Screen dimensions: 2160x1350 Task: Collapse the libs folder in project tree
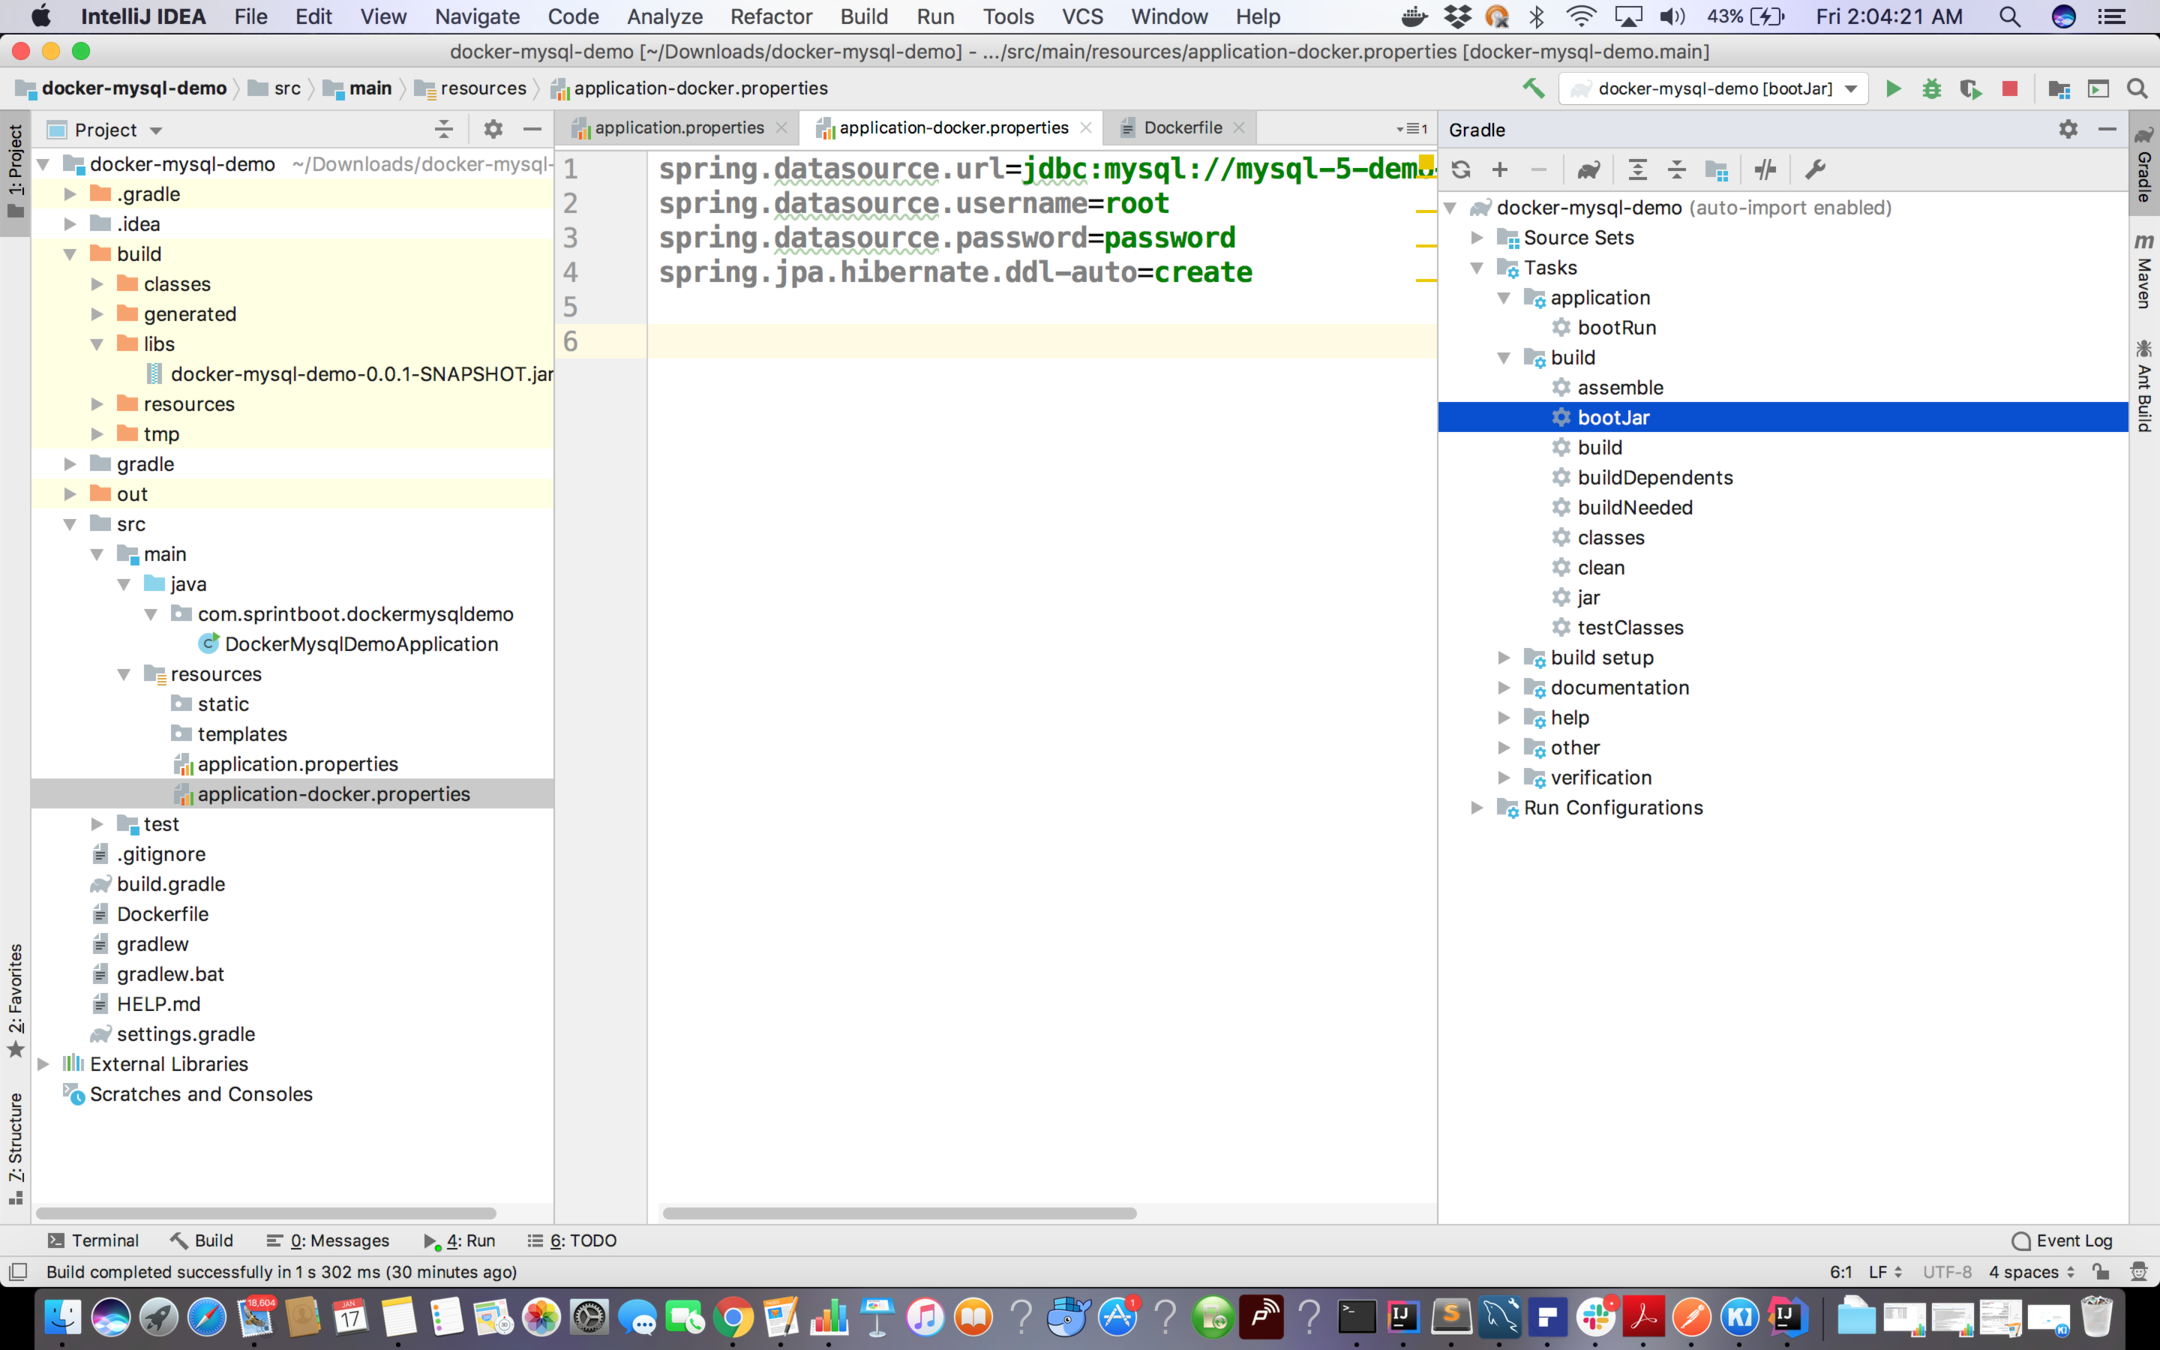97,344
